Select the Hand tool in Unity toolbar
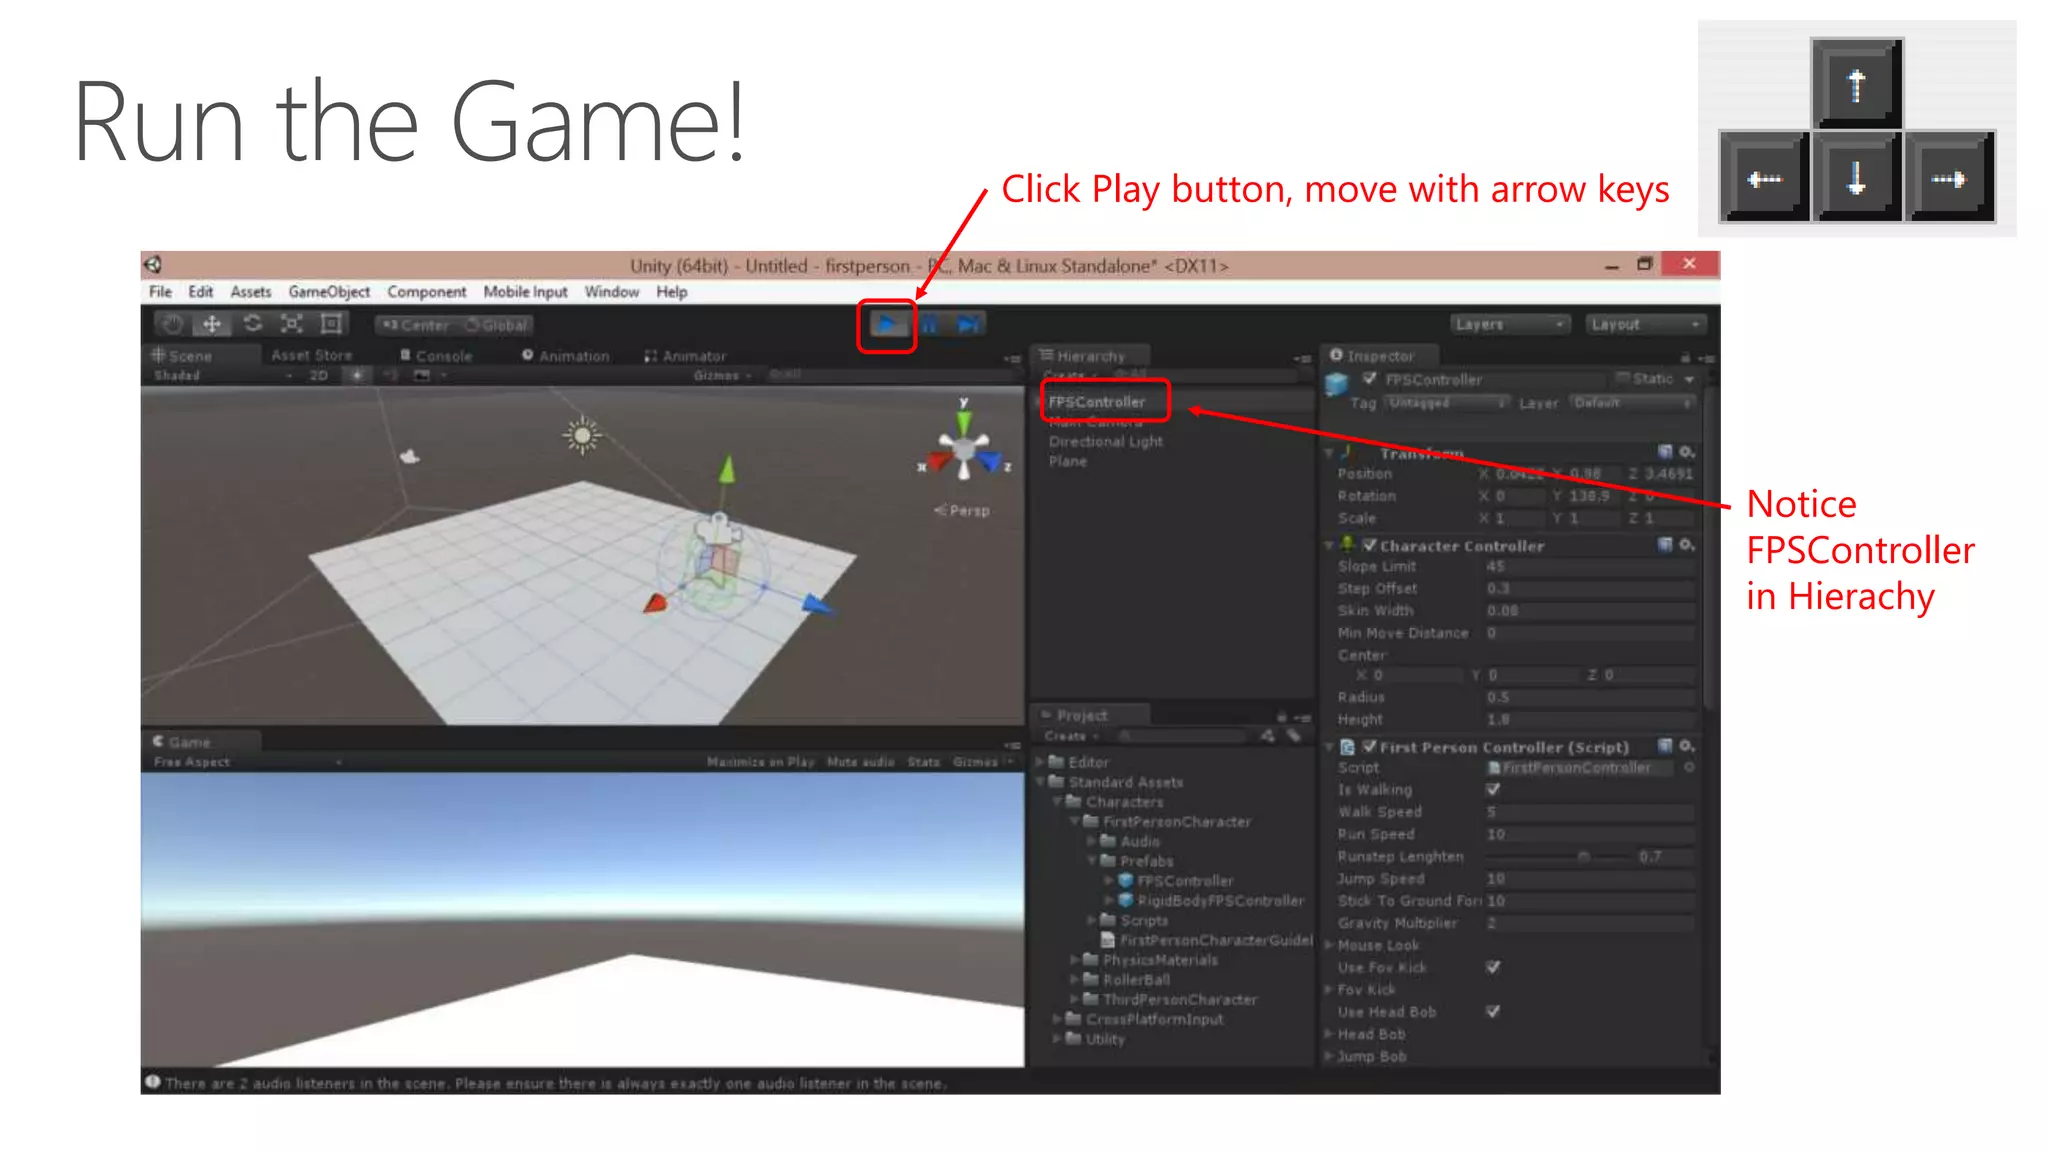 tap(173, 324)
